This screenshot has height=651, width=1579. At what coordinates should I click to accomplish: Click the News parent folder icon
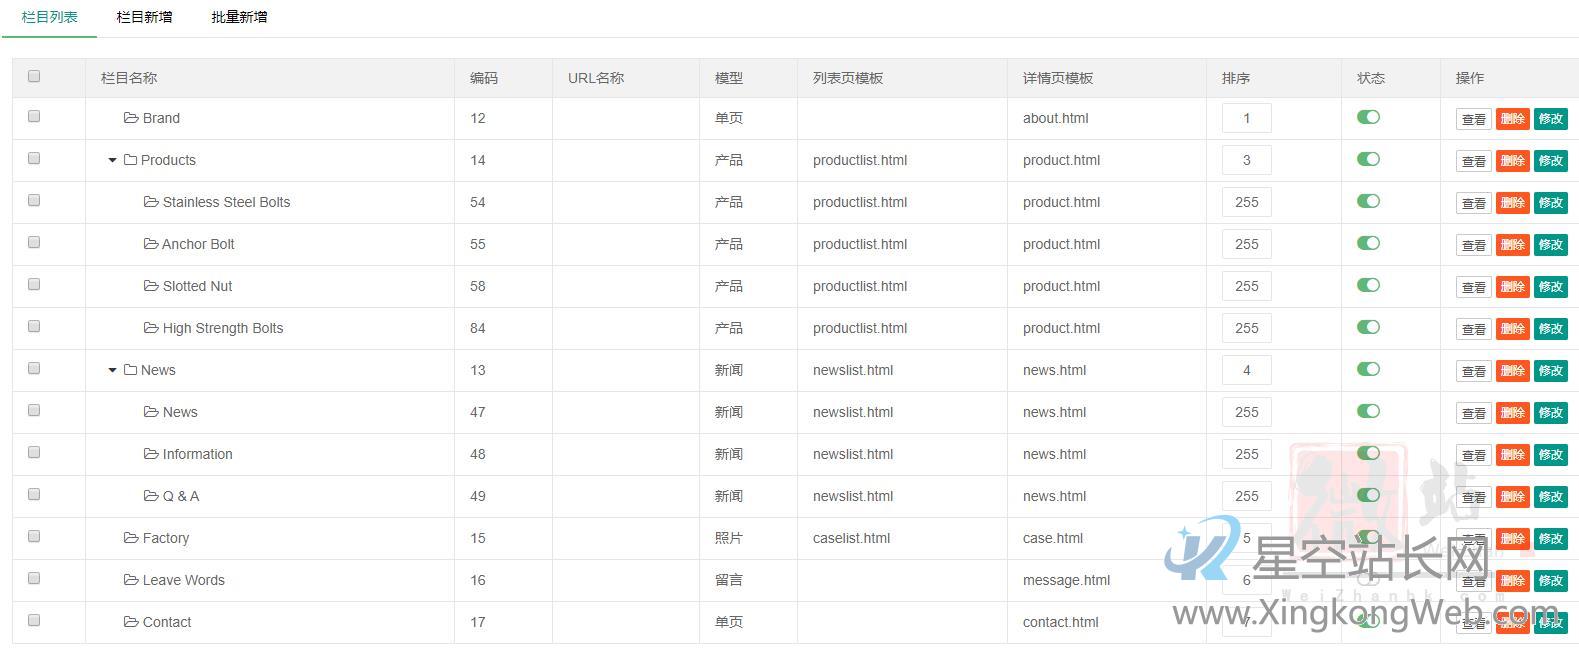[130, 369]
